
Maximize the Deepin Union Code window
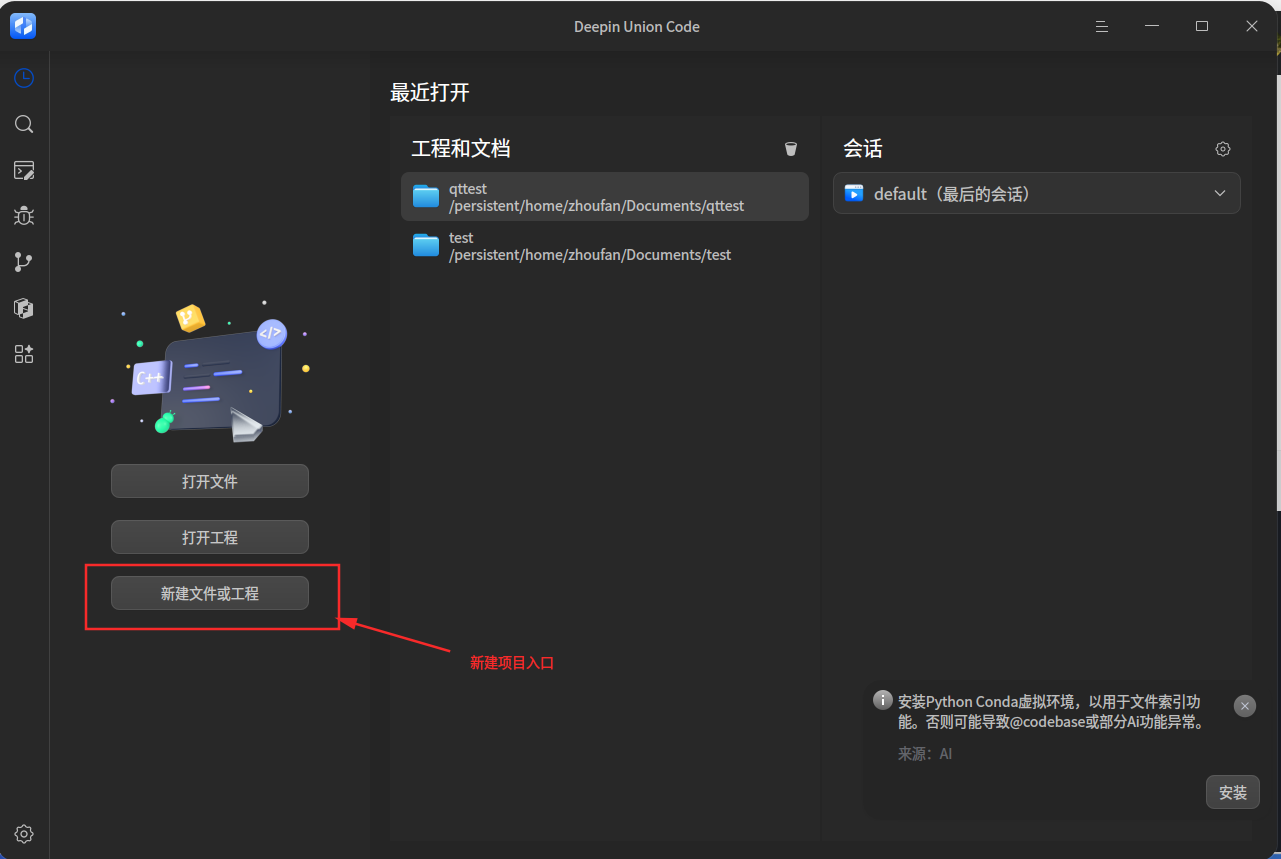coord(1202,27)
